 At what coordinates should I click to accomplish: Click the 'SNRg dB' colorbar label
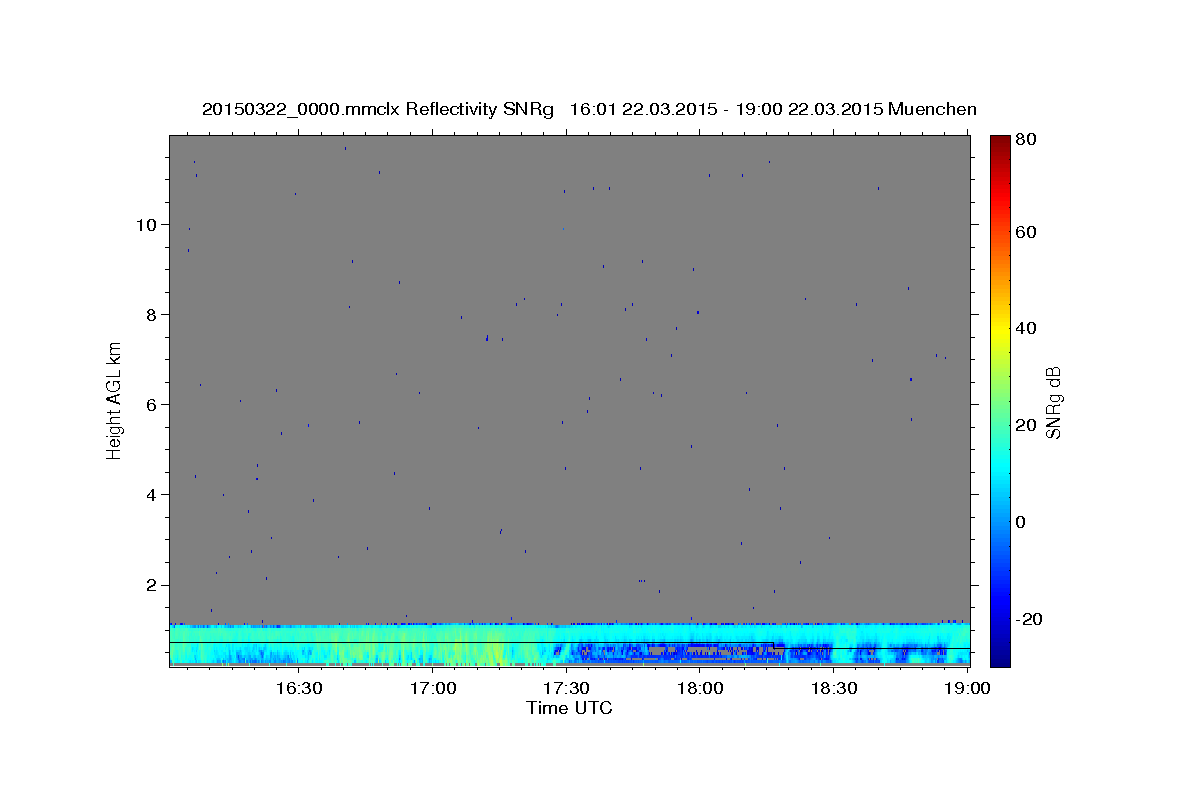tap(1053, 402)
